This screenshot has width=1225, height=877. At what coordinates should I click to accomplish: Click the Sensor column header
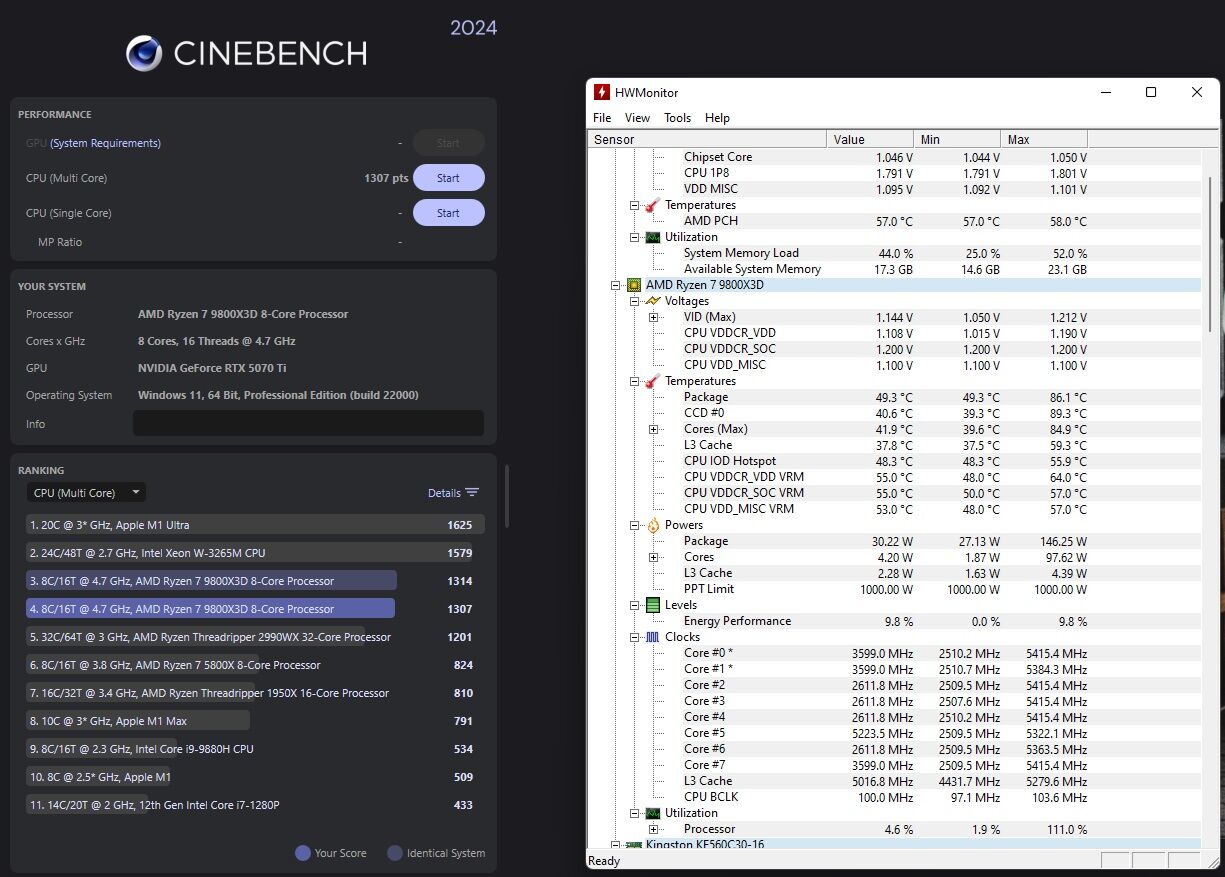[707, 139]
